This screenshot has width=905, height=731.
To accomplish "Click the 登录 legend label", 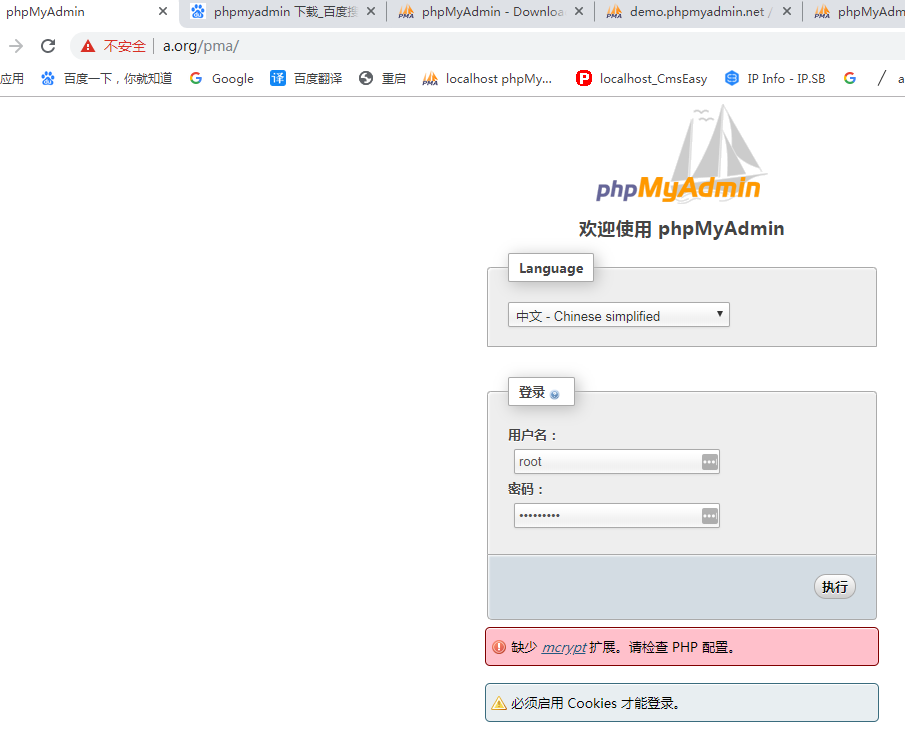I will click(532, 392).
